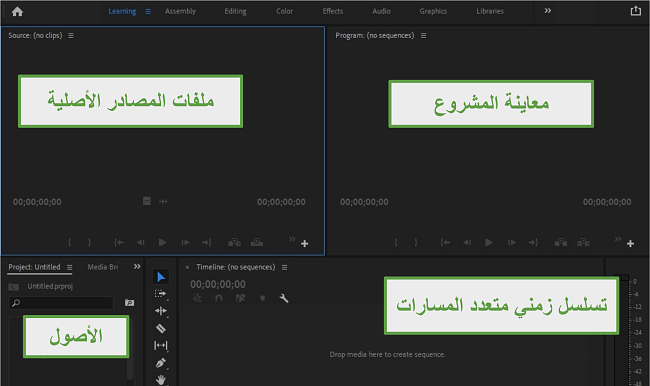Play the Program monitor sequence
Viewport: 650px width, 386px height.
(489, 242)
